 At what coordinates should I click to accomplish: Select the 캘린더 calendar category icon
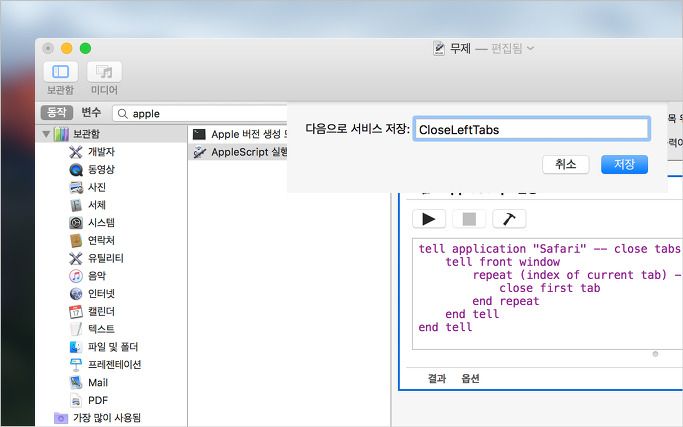(x=76, y=312)
